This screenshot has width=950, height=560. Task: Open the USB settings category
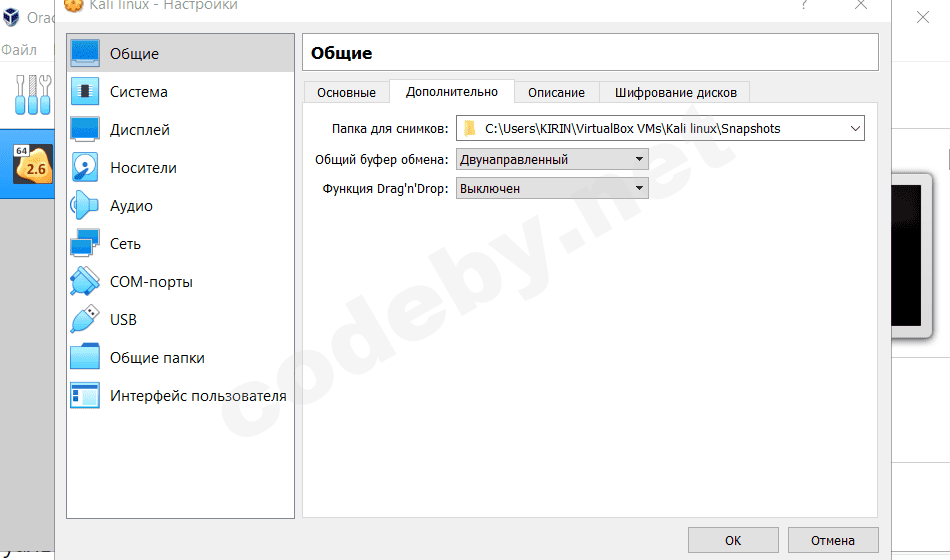[x=181, y=319]
